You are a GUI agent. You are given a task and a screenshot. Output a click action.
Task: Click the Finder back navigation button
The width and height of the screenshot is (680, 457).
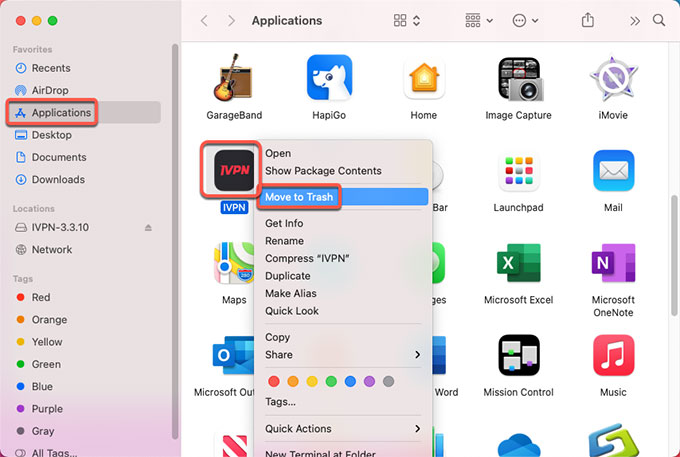click(x=205, y=20)
